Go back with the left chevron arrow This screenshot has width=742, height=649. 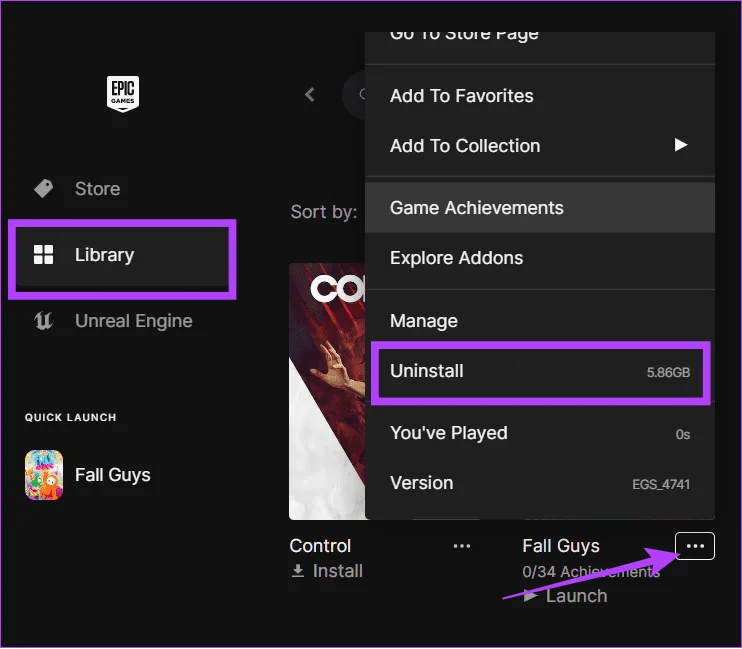pos(310,95)
